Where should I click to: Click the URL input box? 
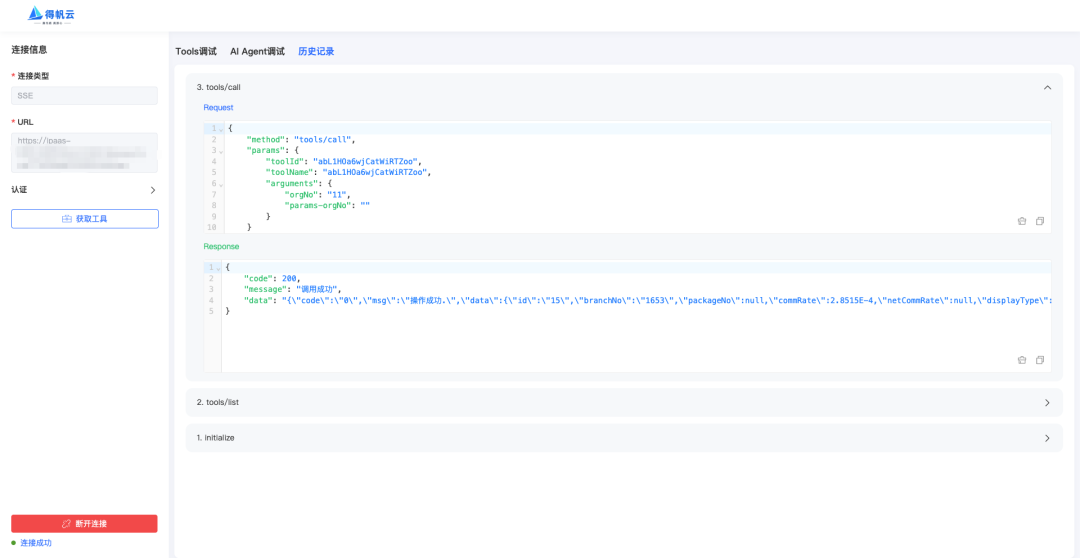point(84,153)
